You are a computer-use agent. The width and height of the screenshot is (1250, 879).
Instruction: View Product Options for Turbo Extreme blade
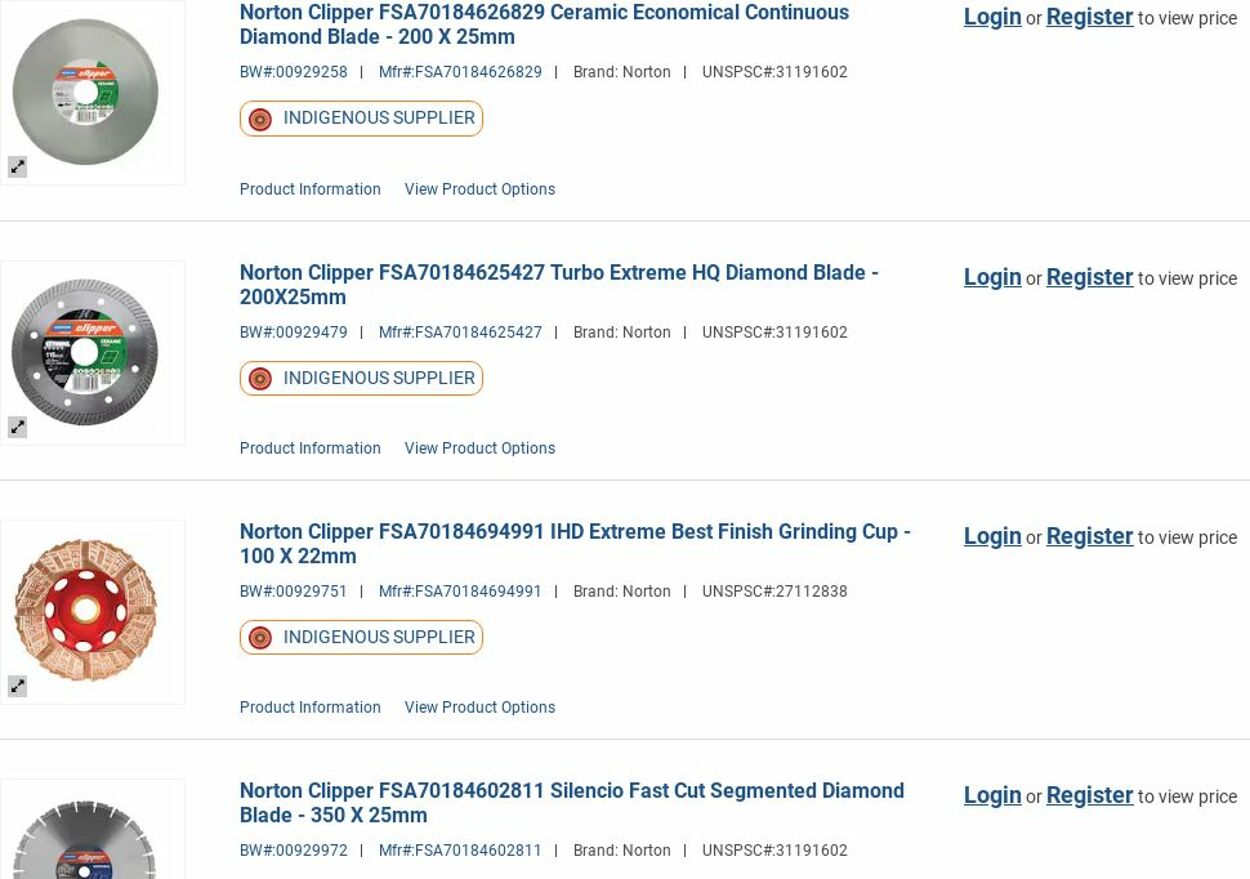pyautogui.click(x=479, y=448)
